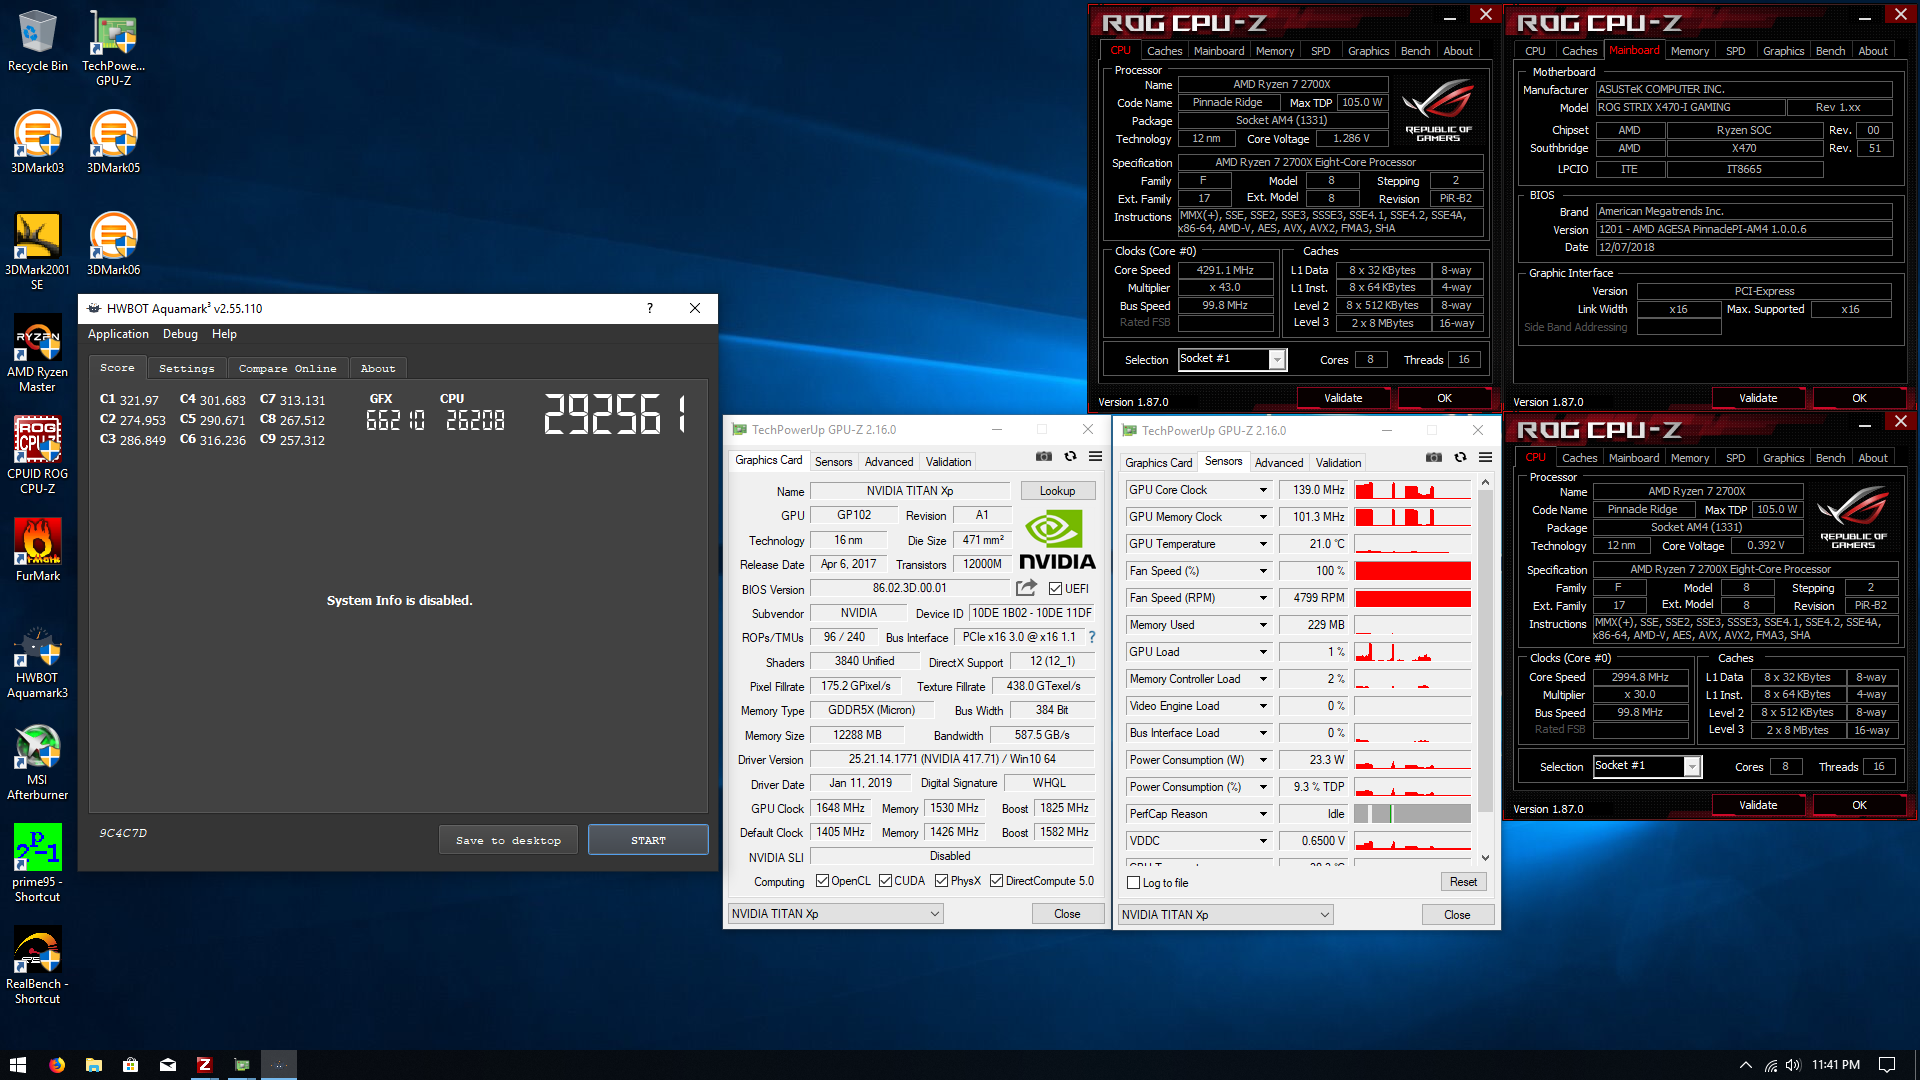
Task: Open GPU selector dropdown in Sensors window
Action: pyautogui.click(x=1225, y=915)
